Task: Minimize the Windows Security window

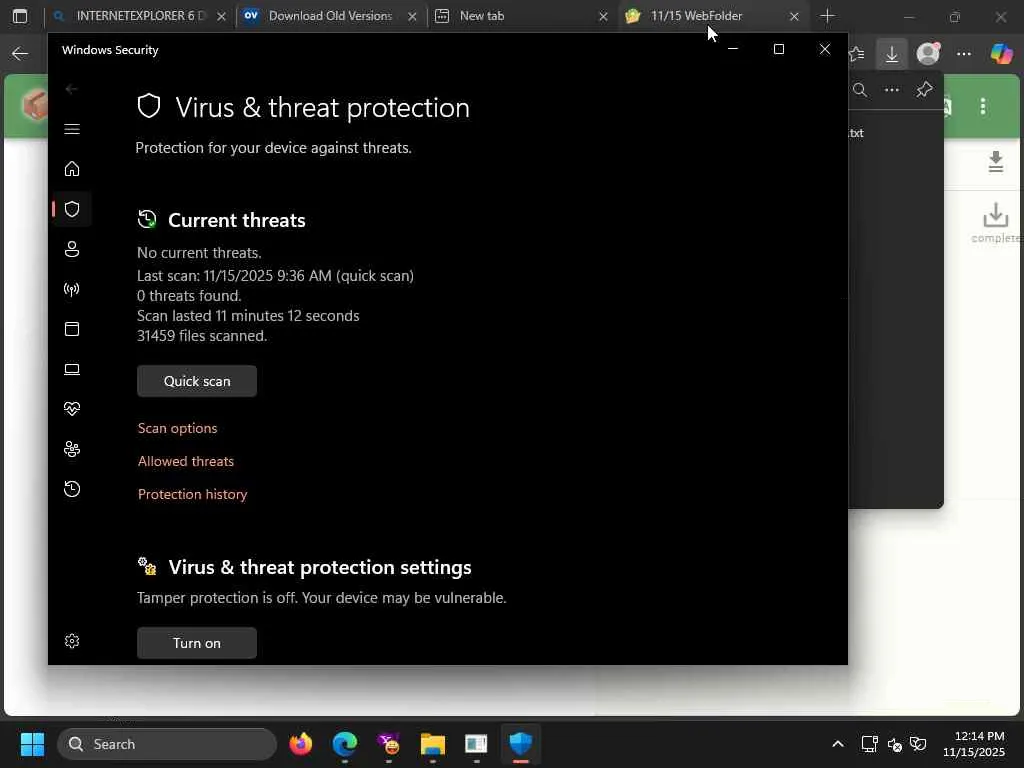Action: (x=733, y=49)
